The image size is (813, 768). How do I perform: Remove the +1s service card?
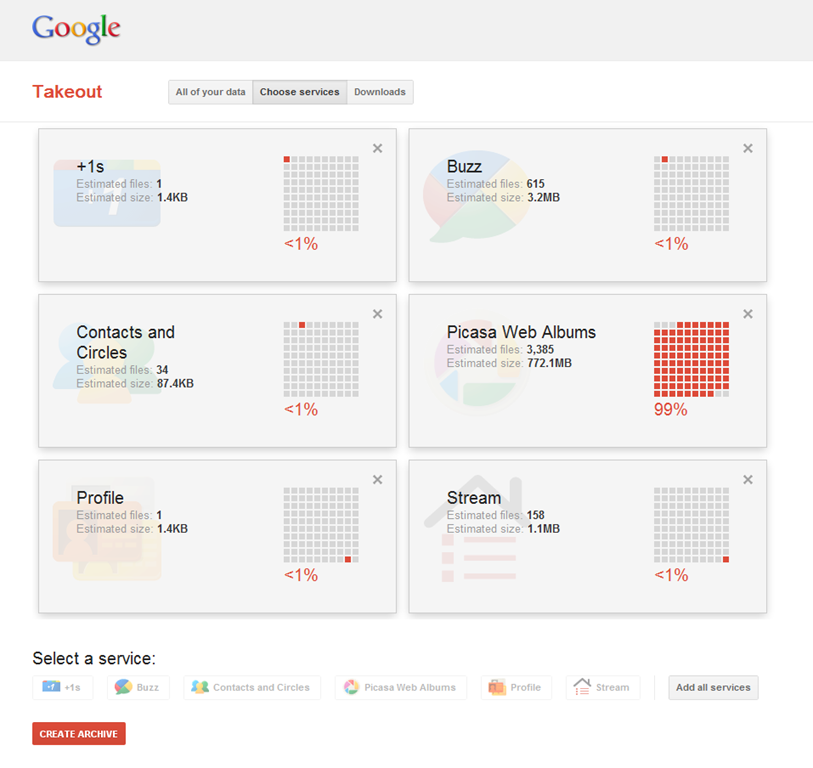[377, 149]
